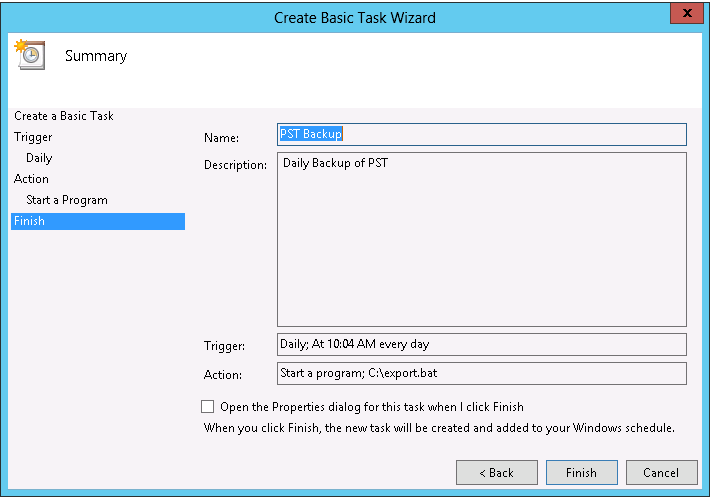
Task: Click the Name field containing PST Backup
Action: [x=482, y=134]
